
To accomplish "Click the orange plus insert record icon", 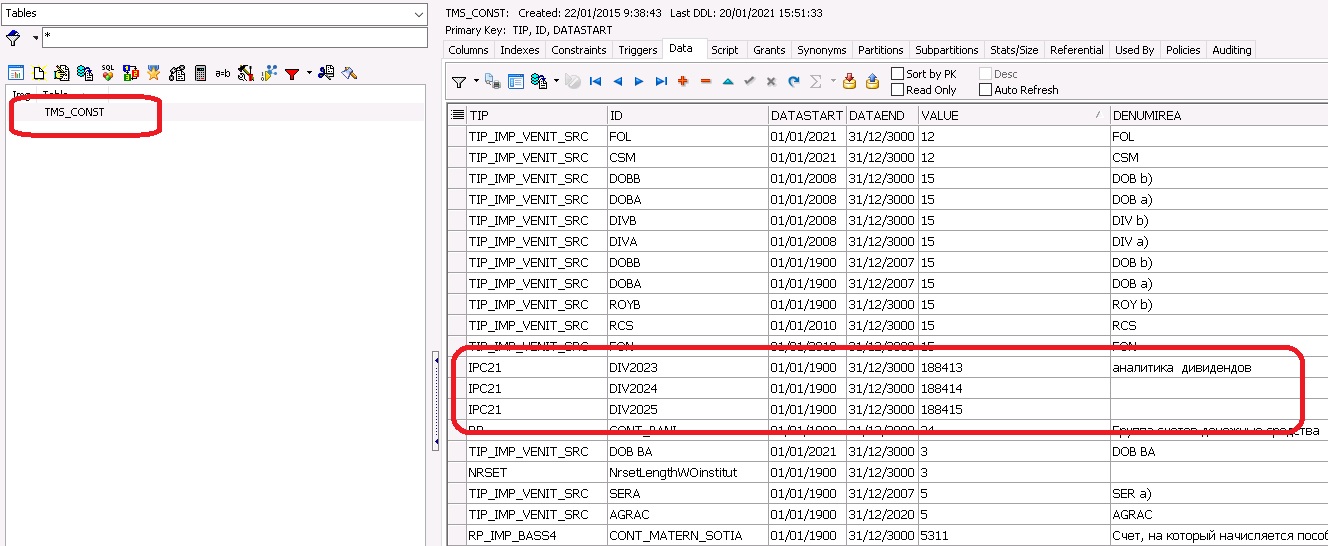I will coord(683,82).
